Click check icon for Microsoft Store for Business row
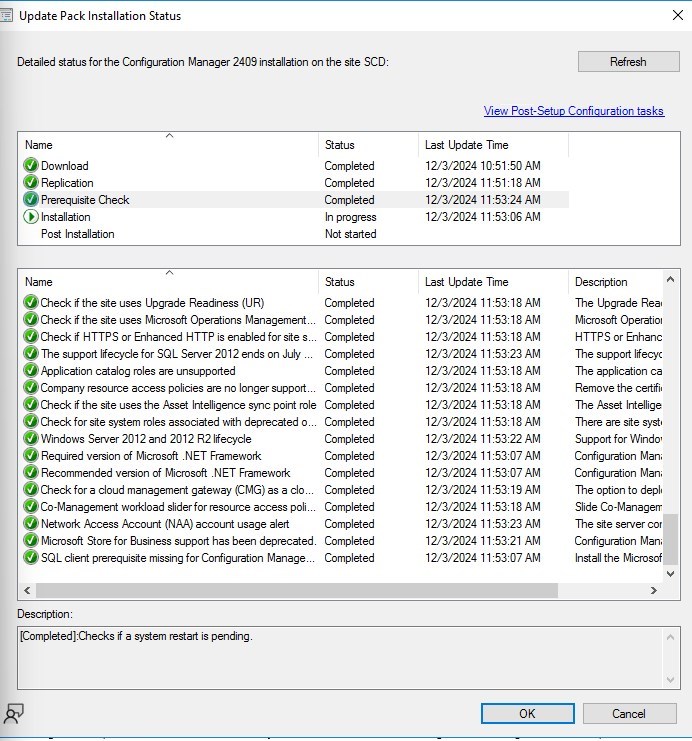 (x=31, y=541)
